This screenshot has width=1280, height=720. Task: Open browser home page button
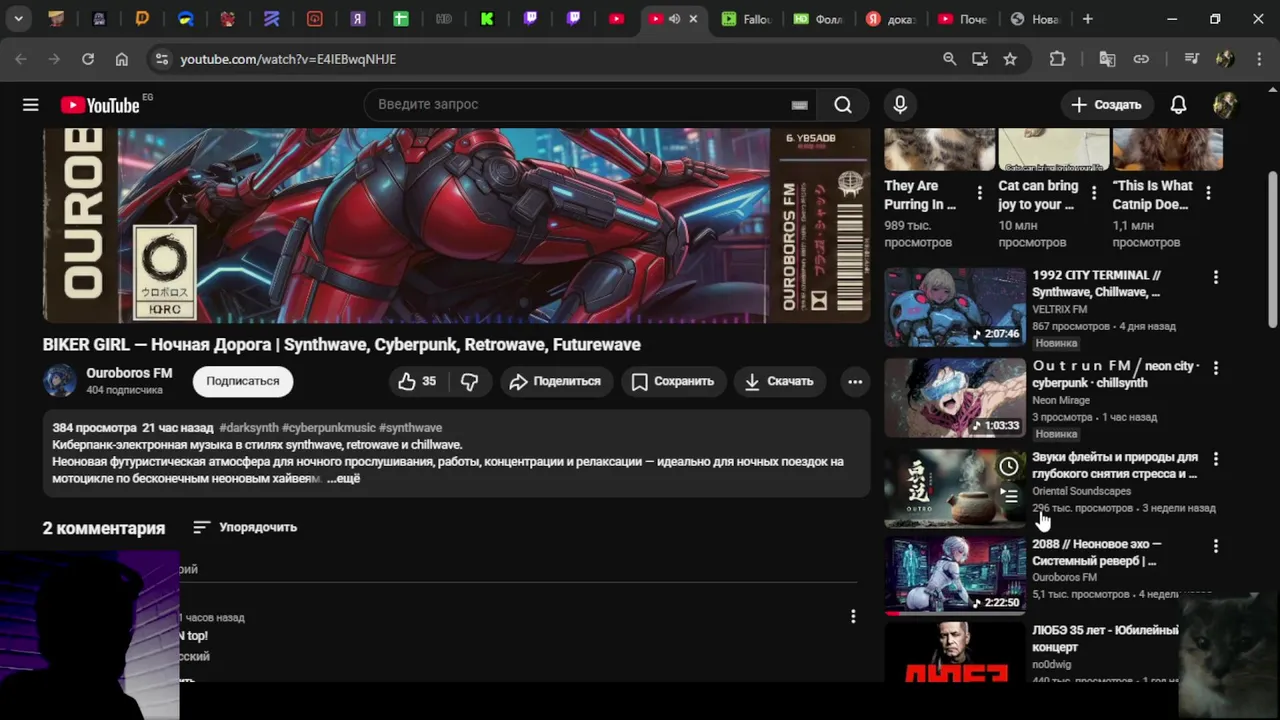point(122,59)
